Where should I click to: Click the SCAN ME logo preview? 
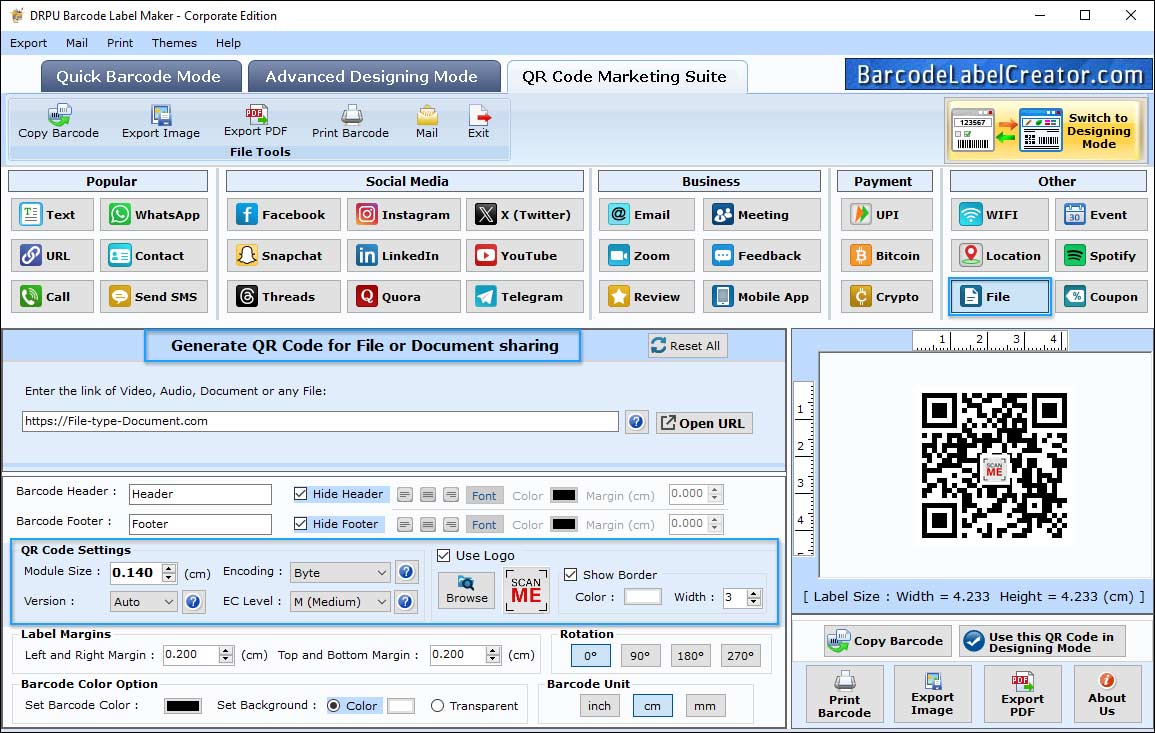(526, 590)
